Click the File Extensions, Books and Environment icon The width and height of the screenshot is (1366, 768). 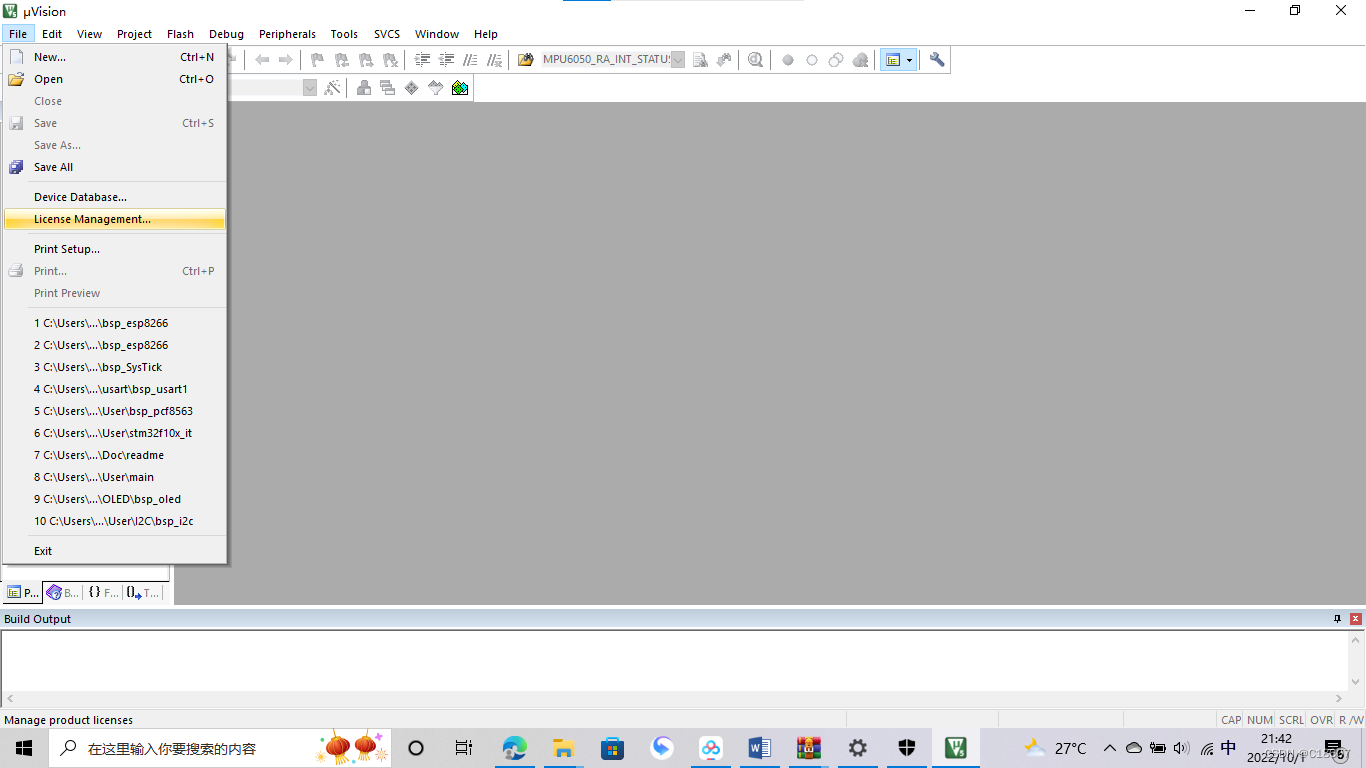coord(364,88)
